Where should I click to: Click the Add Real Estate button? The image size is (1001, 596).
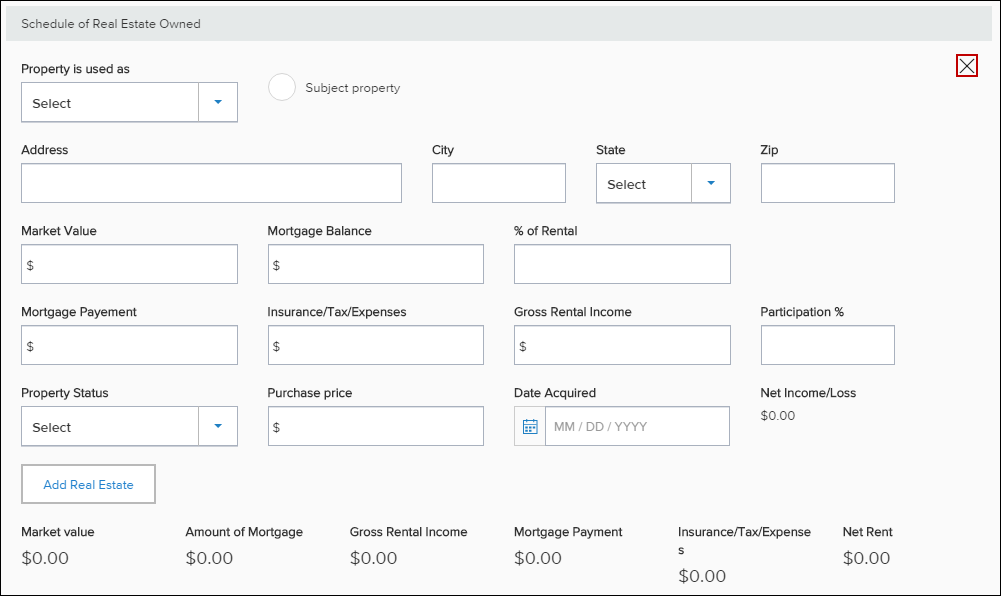pos(88,484)
